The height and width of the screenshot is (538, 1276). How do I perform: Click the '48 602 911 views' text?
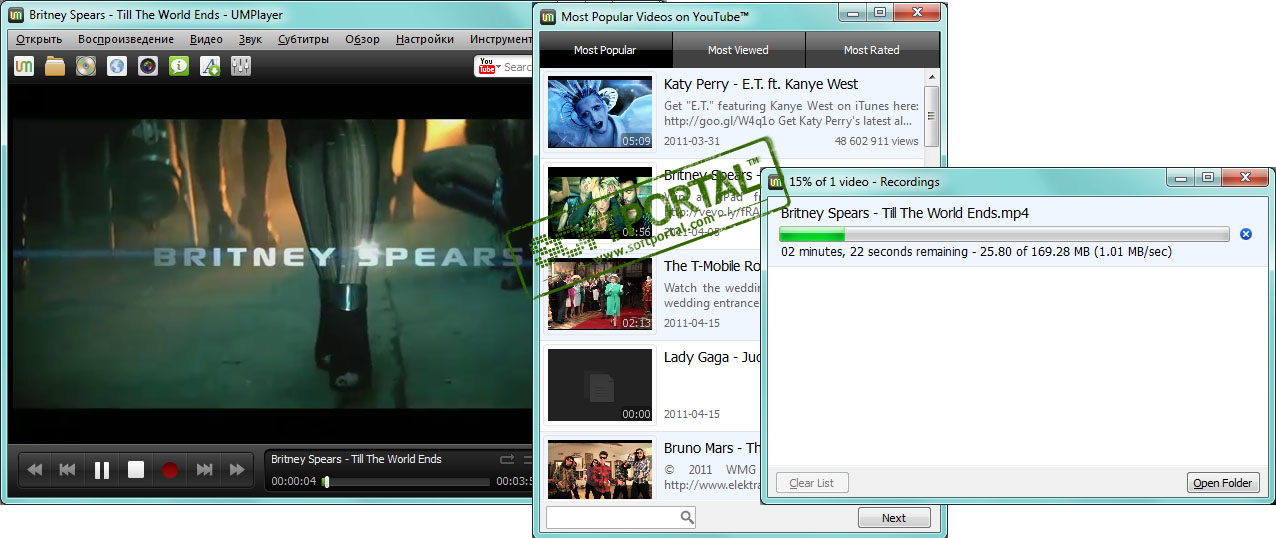[x=877, y=141]
